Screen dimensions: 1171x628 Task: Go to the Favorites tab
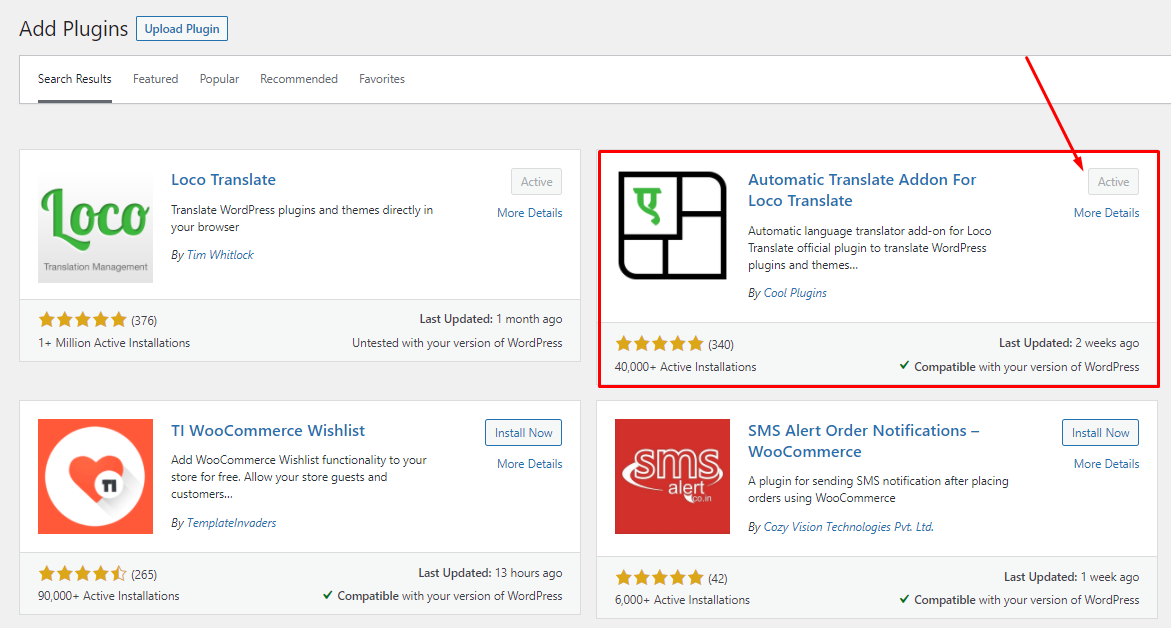382,79
